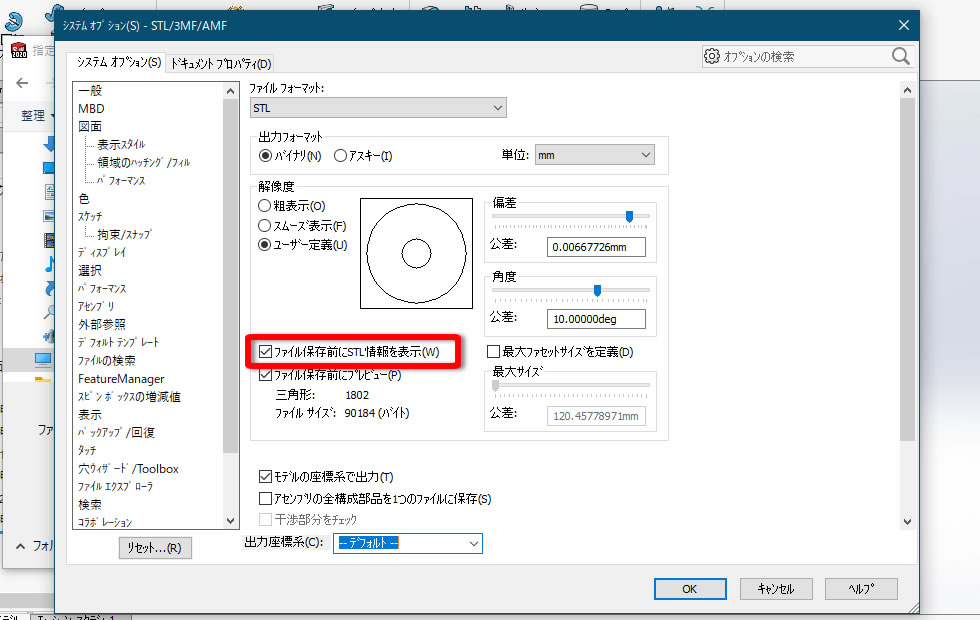The image size is (980, 620).
Task: Click the 最大サイズ slider handle
Action: point(496,386)
